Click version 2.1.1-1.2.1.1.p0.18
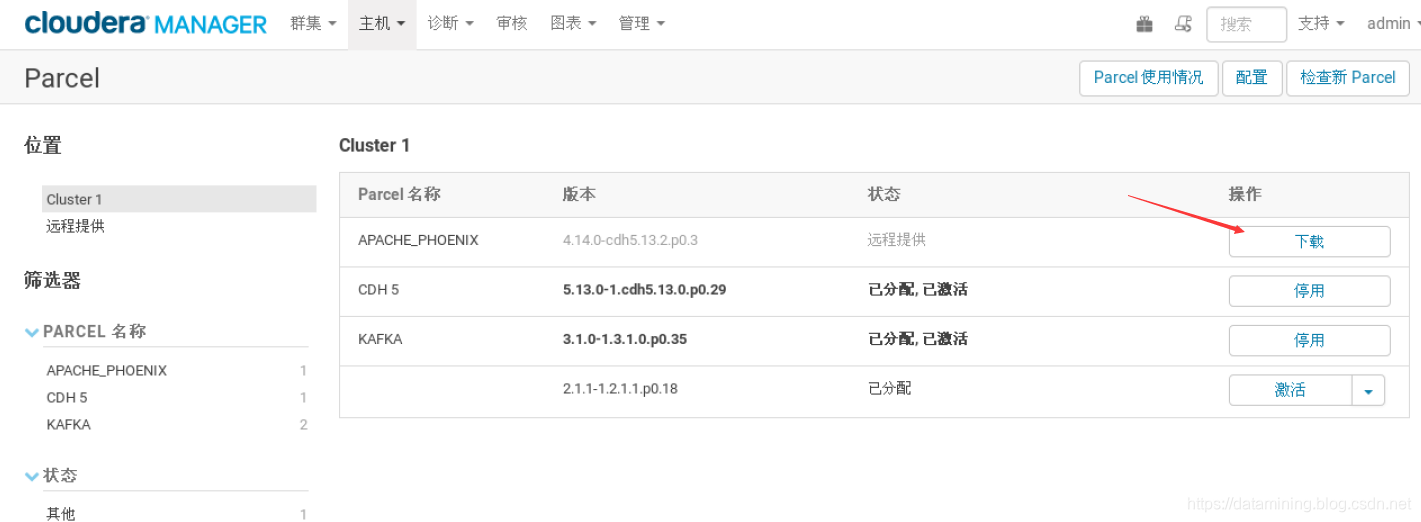Screen dimensions: 1421x522 point(620,388)
